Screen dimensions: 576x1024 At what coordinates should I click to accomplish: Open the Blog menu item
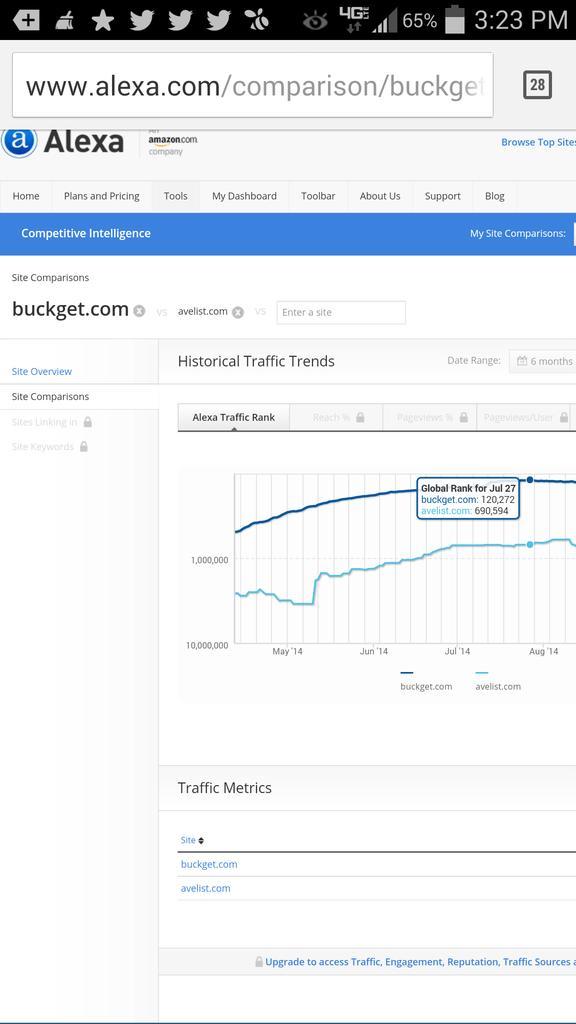tap(495, 196)
